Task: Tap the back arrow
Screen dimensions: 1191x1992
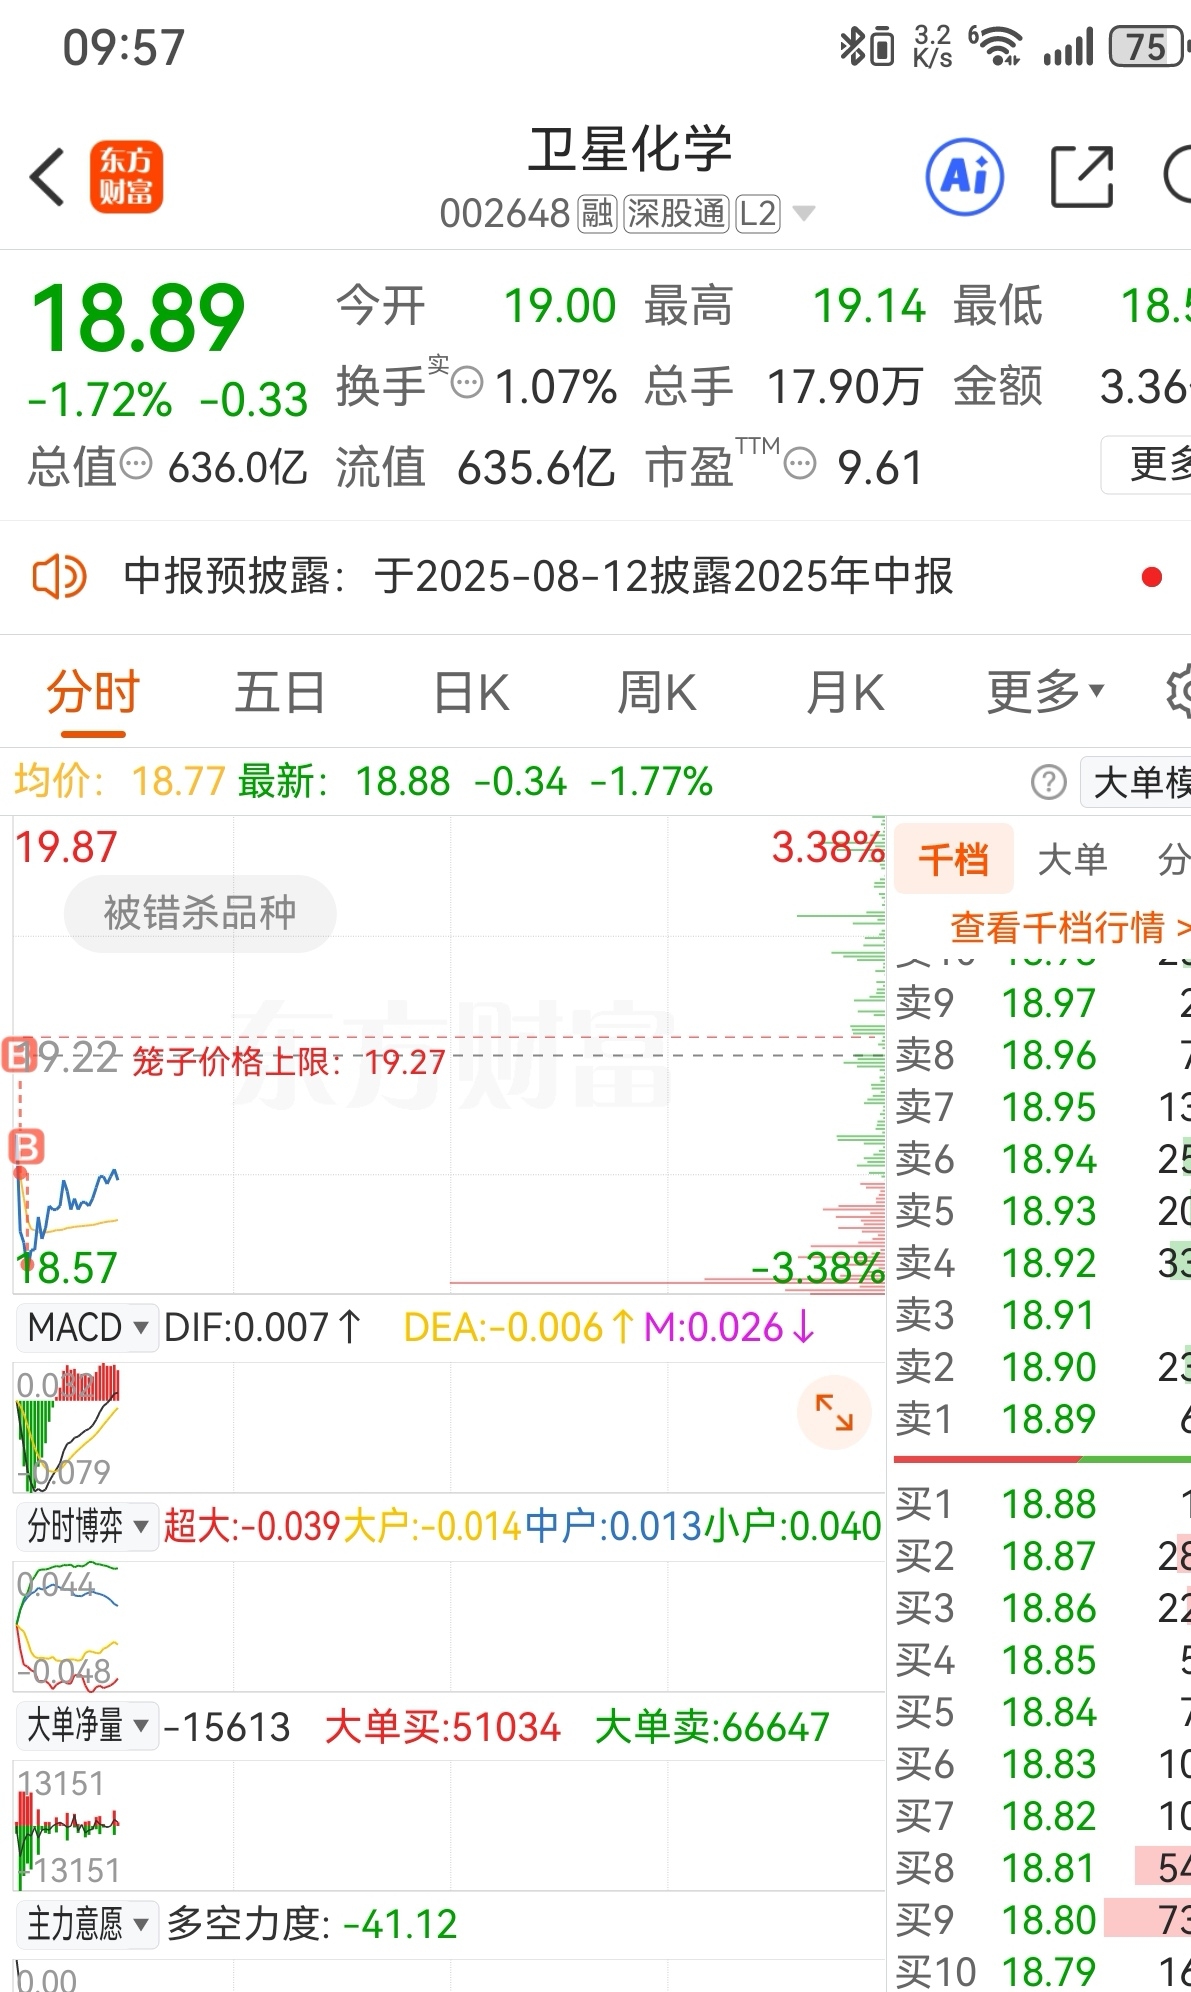Action: (x=47, y=178)
